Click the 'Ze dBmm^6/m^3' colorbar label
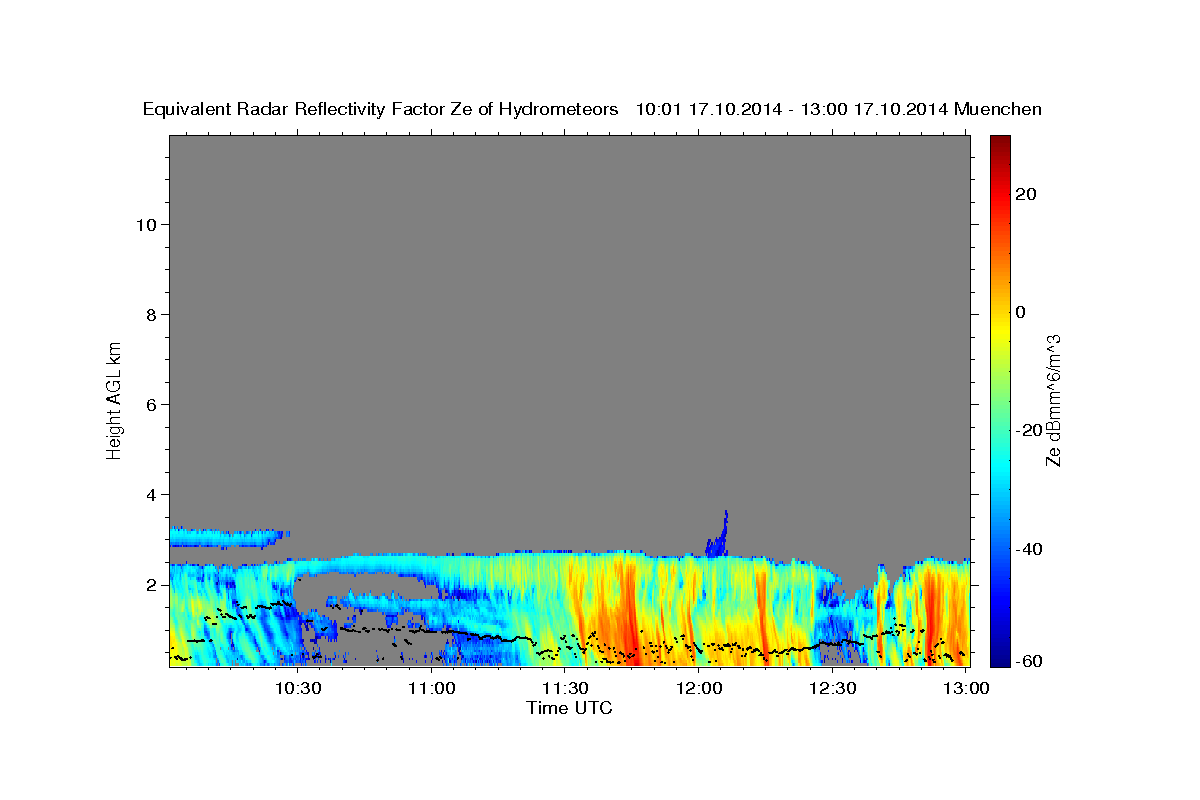Viewport: 1200px width, 800px height. click(x=1052, y=400)
